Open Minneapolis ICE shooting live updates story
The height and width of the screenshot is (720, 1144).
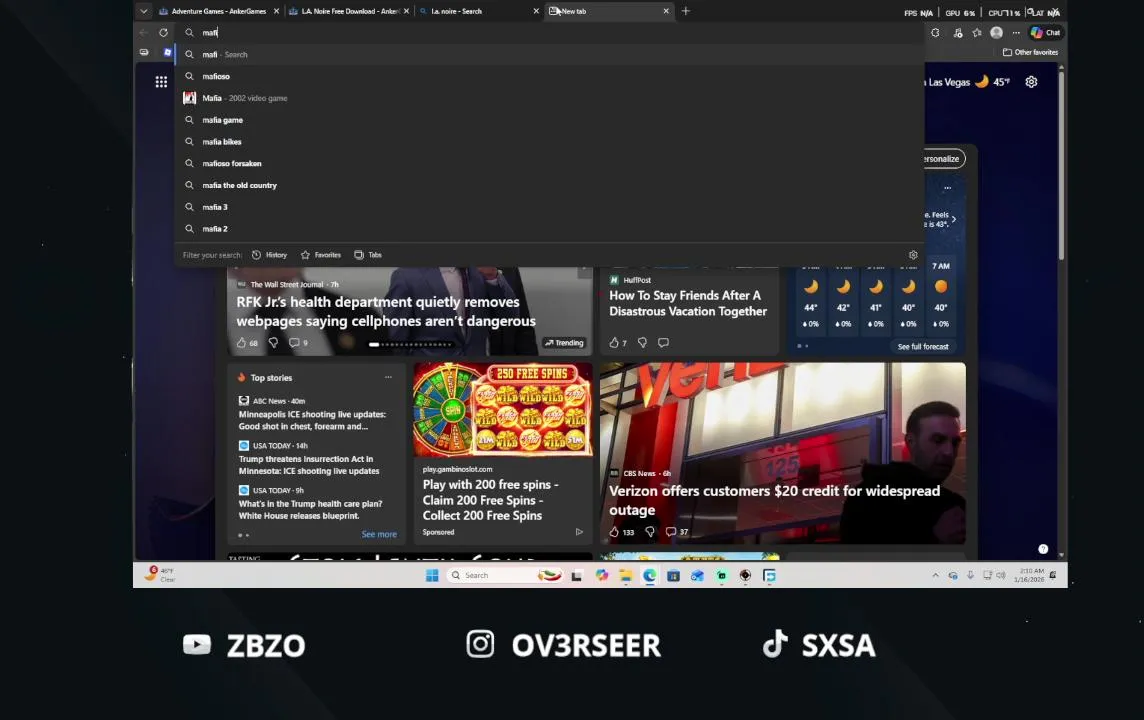[312, 420]
